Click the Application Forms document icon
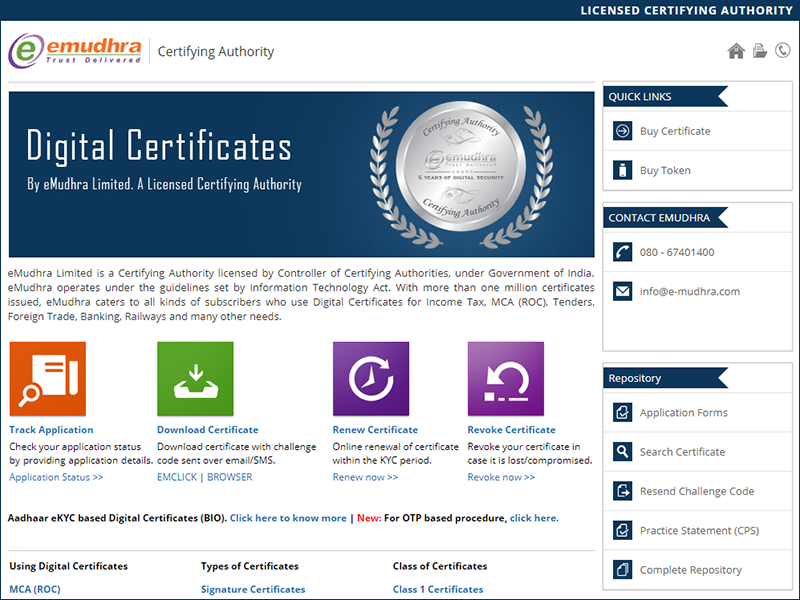 622,412
